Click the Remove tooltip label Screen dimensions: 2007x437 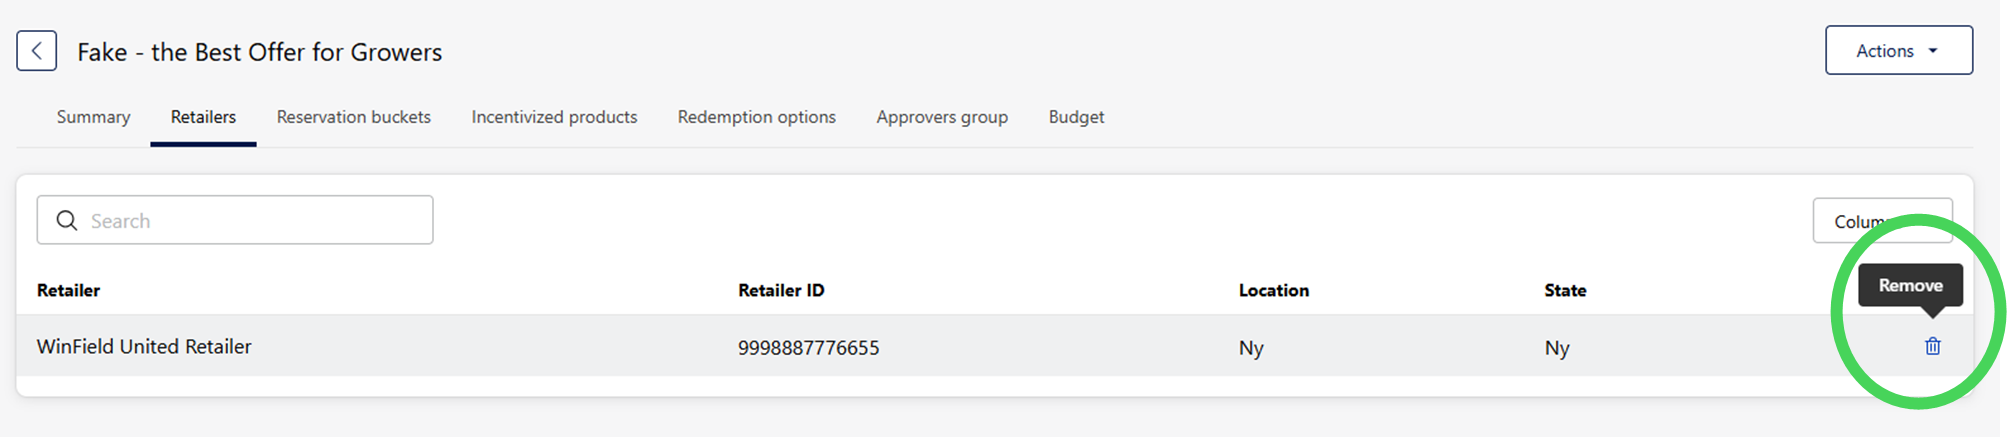point(1910,286)
